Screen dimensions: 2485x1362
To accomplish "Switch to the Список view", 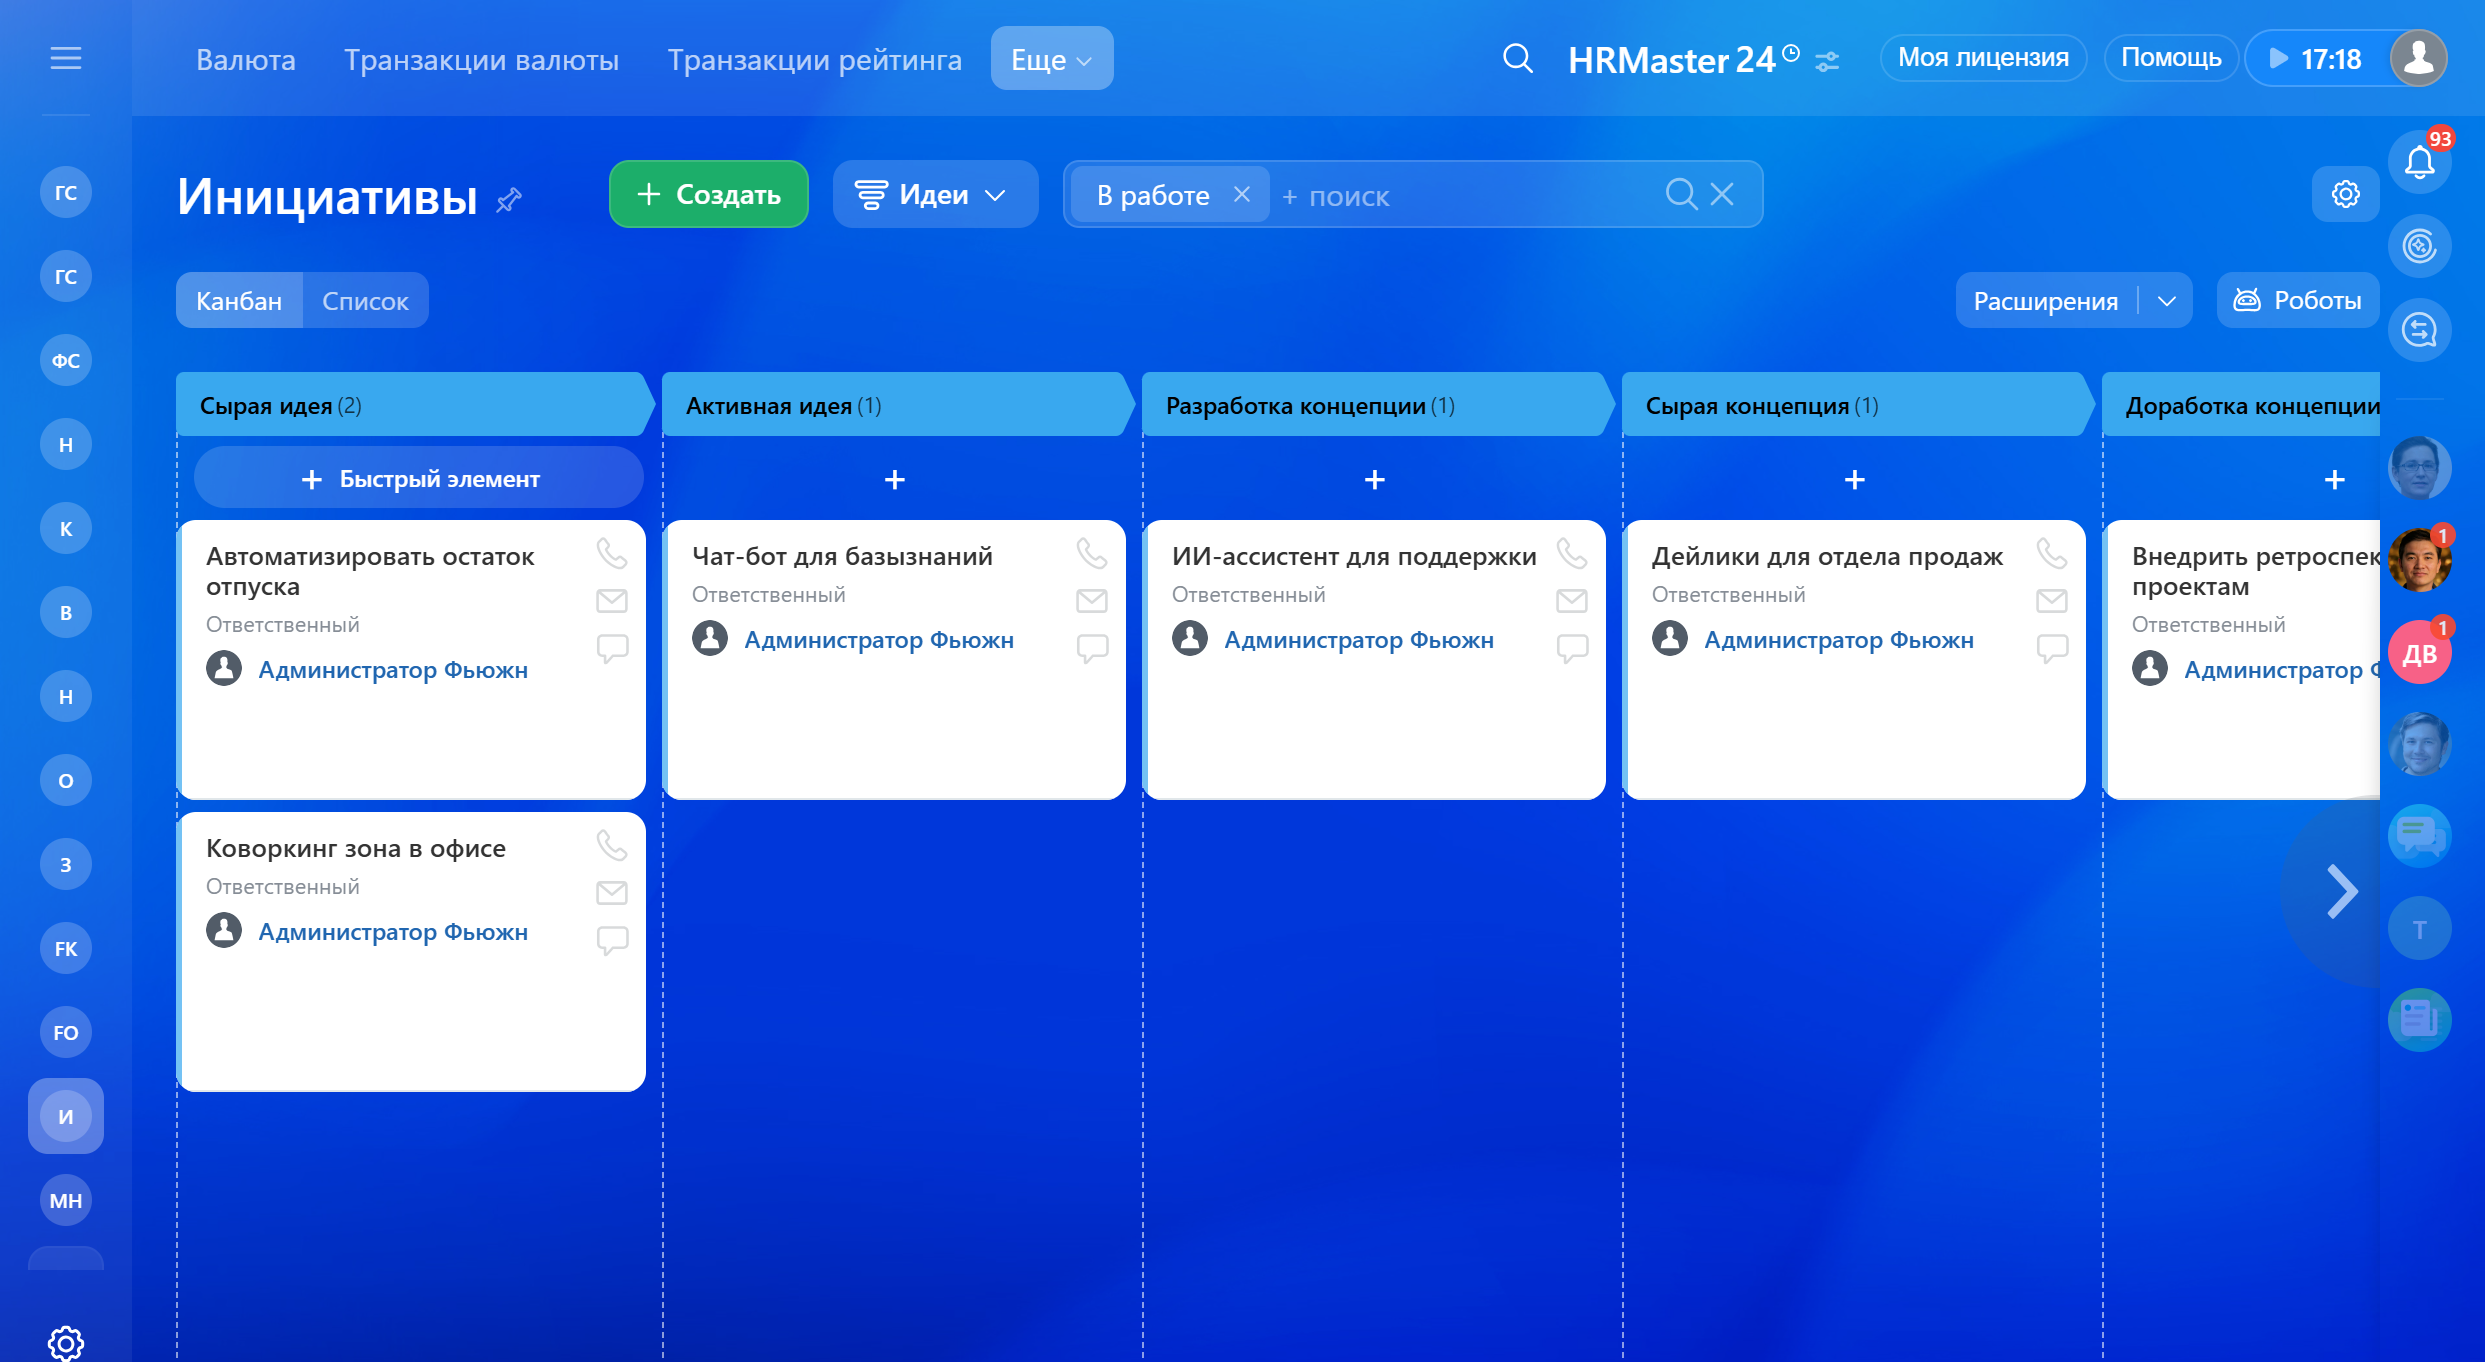I will tap(365, 301).
